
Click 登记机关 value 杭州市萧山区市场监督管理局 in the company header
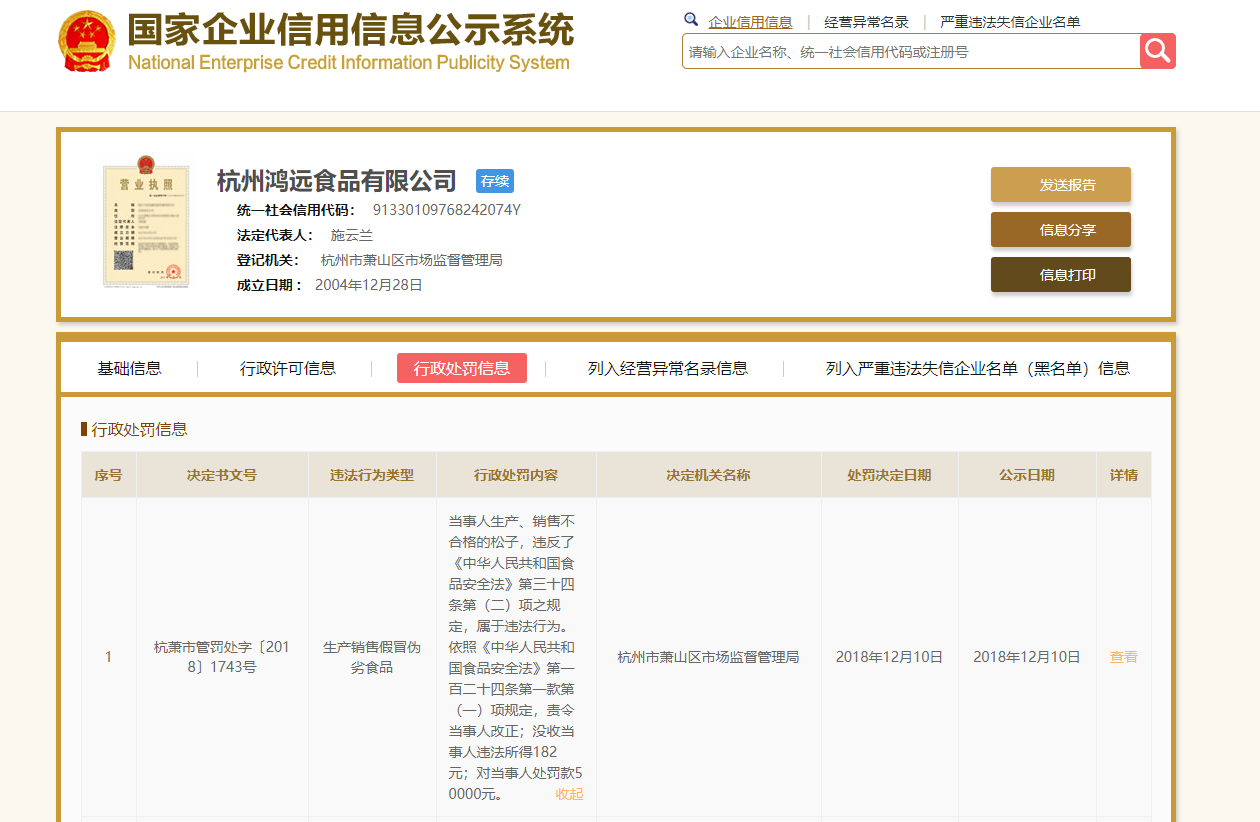click(x=411, y=260)
